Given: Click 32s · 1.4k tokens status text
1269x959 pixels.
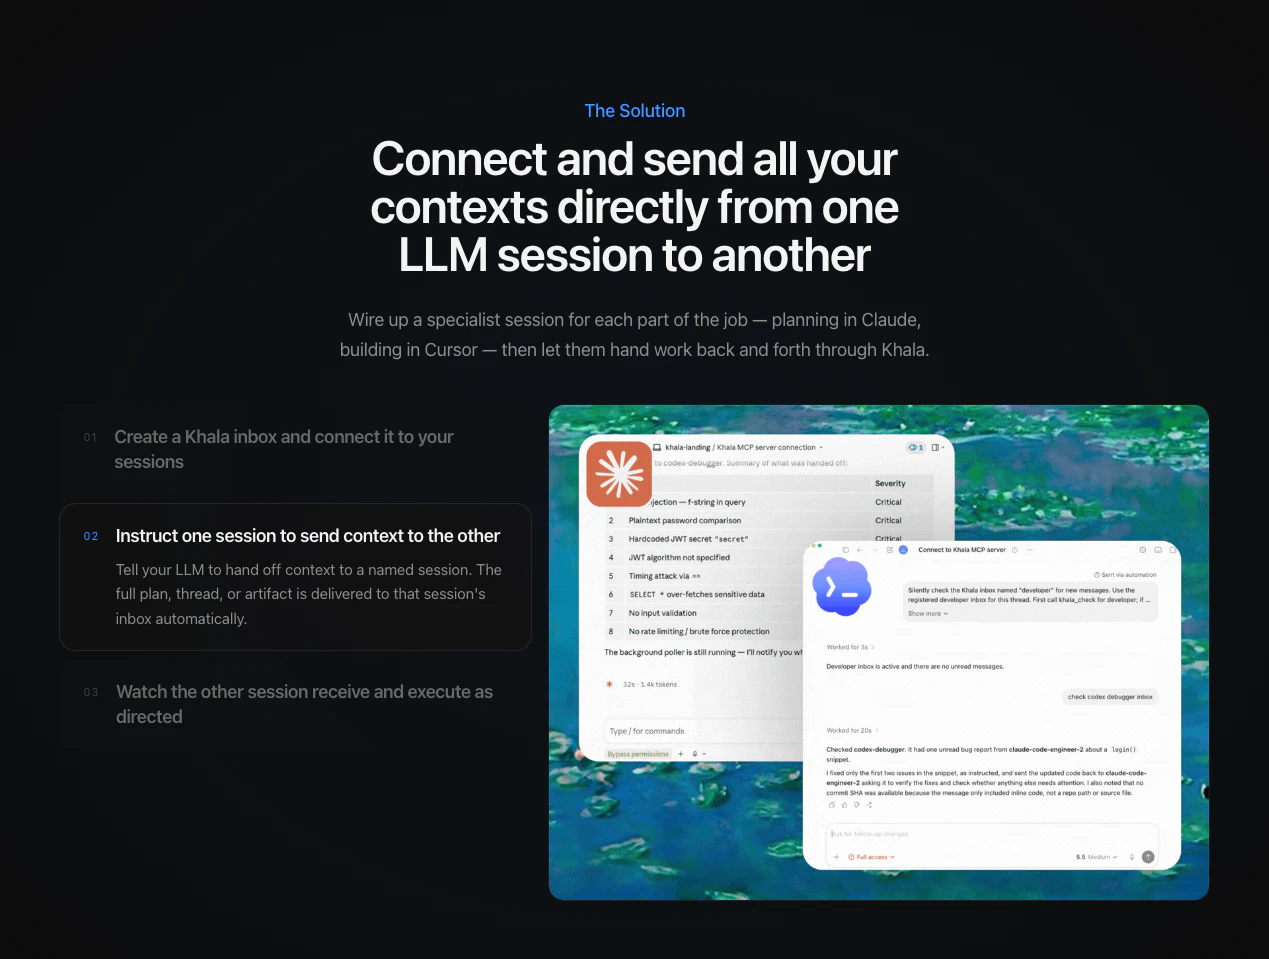Looking at the screenshot, I should click(x=650, y=685).
